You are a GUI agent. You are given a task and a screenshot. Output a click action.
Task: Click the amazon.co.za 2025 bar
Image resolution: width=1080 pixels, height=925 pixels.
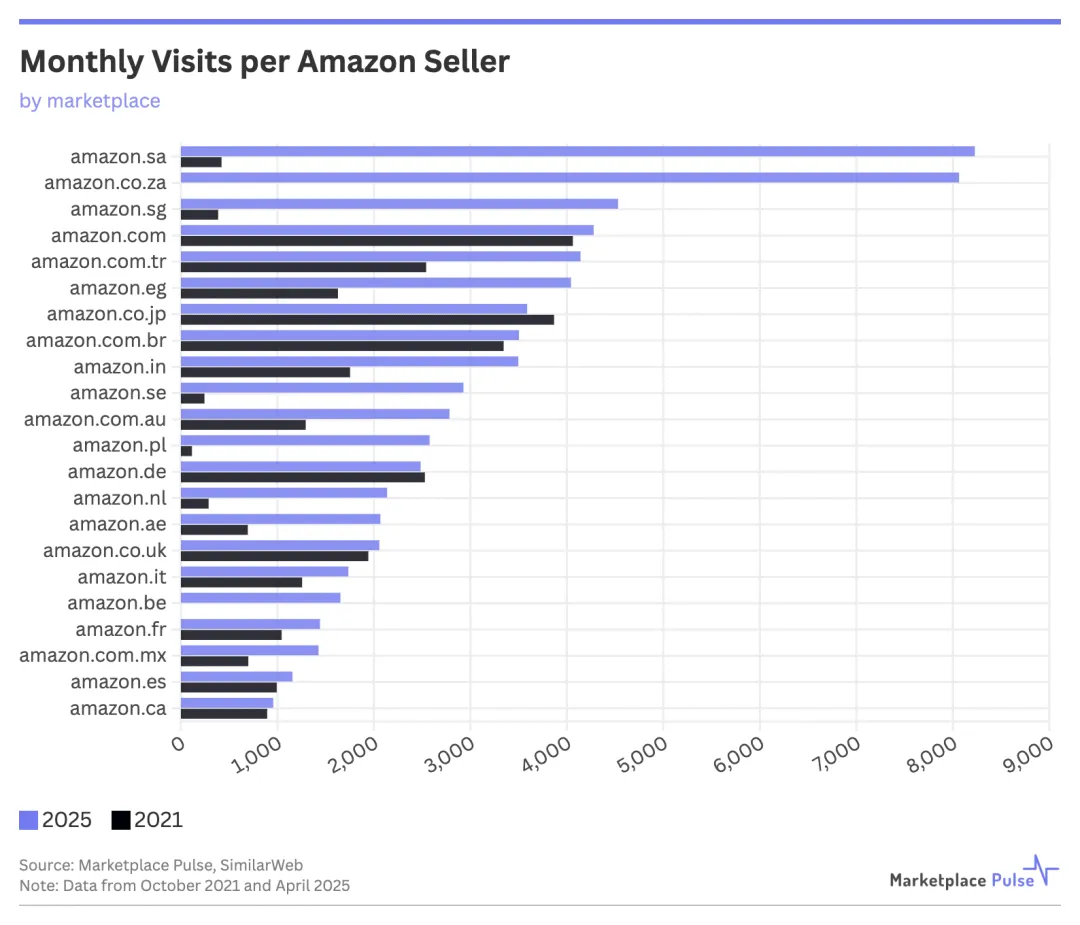click(x=569, y=177)
